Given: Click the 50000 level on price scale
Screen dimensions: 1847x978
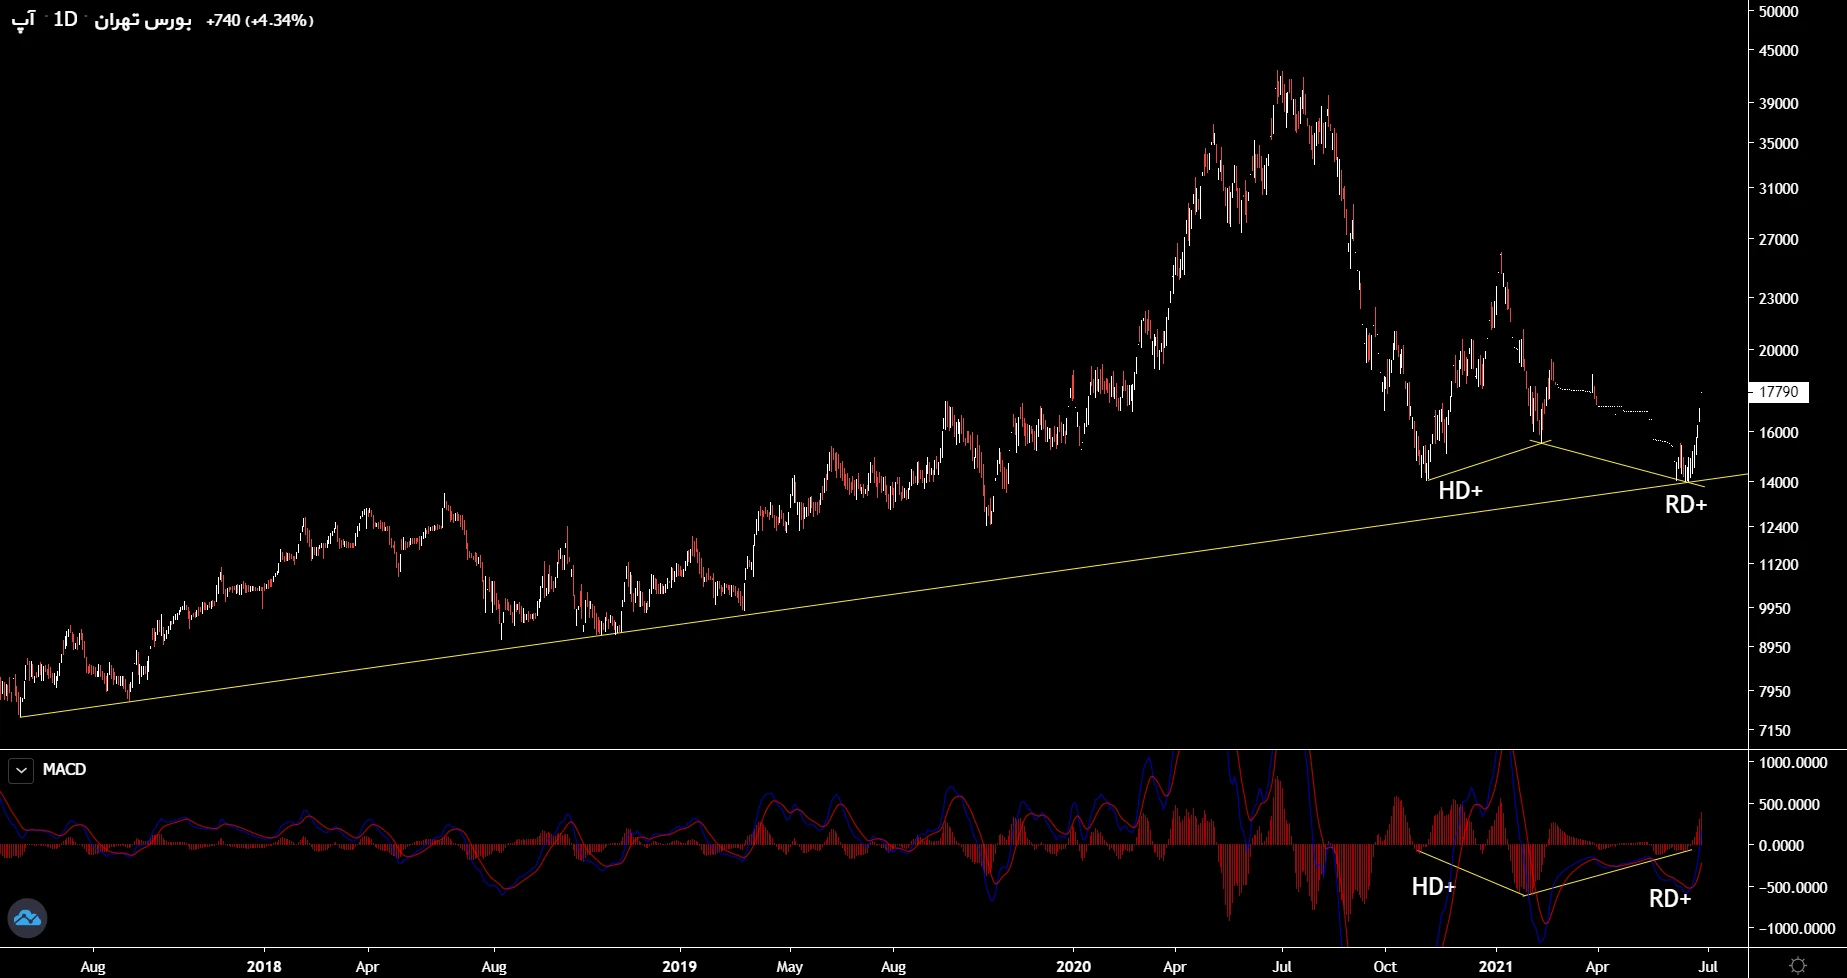Looking at the screenshot, I should 1778,12.
